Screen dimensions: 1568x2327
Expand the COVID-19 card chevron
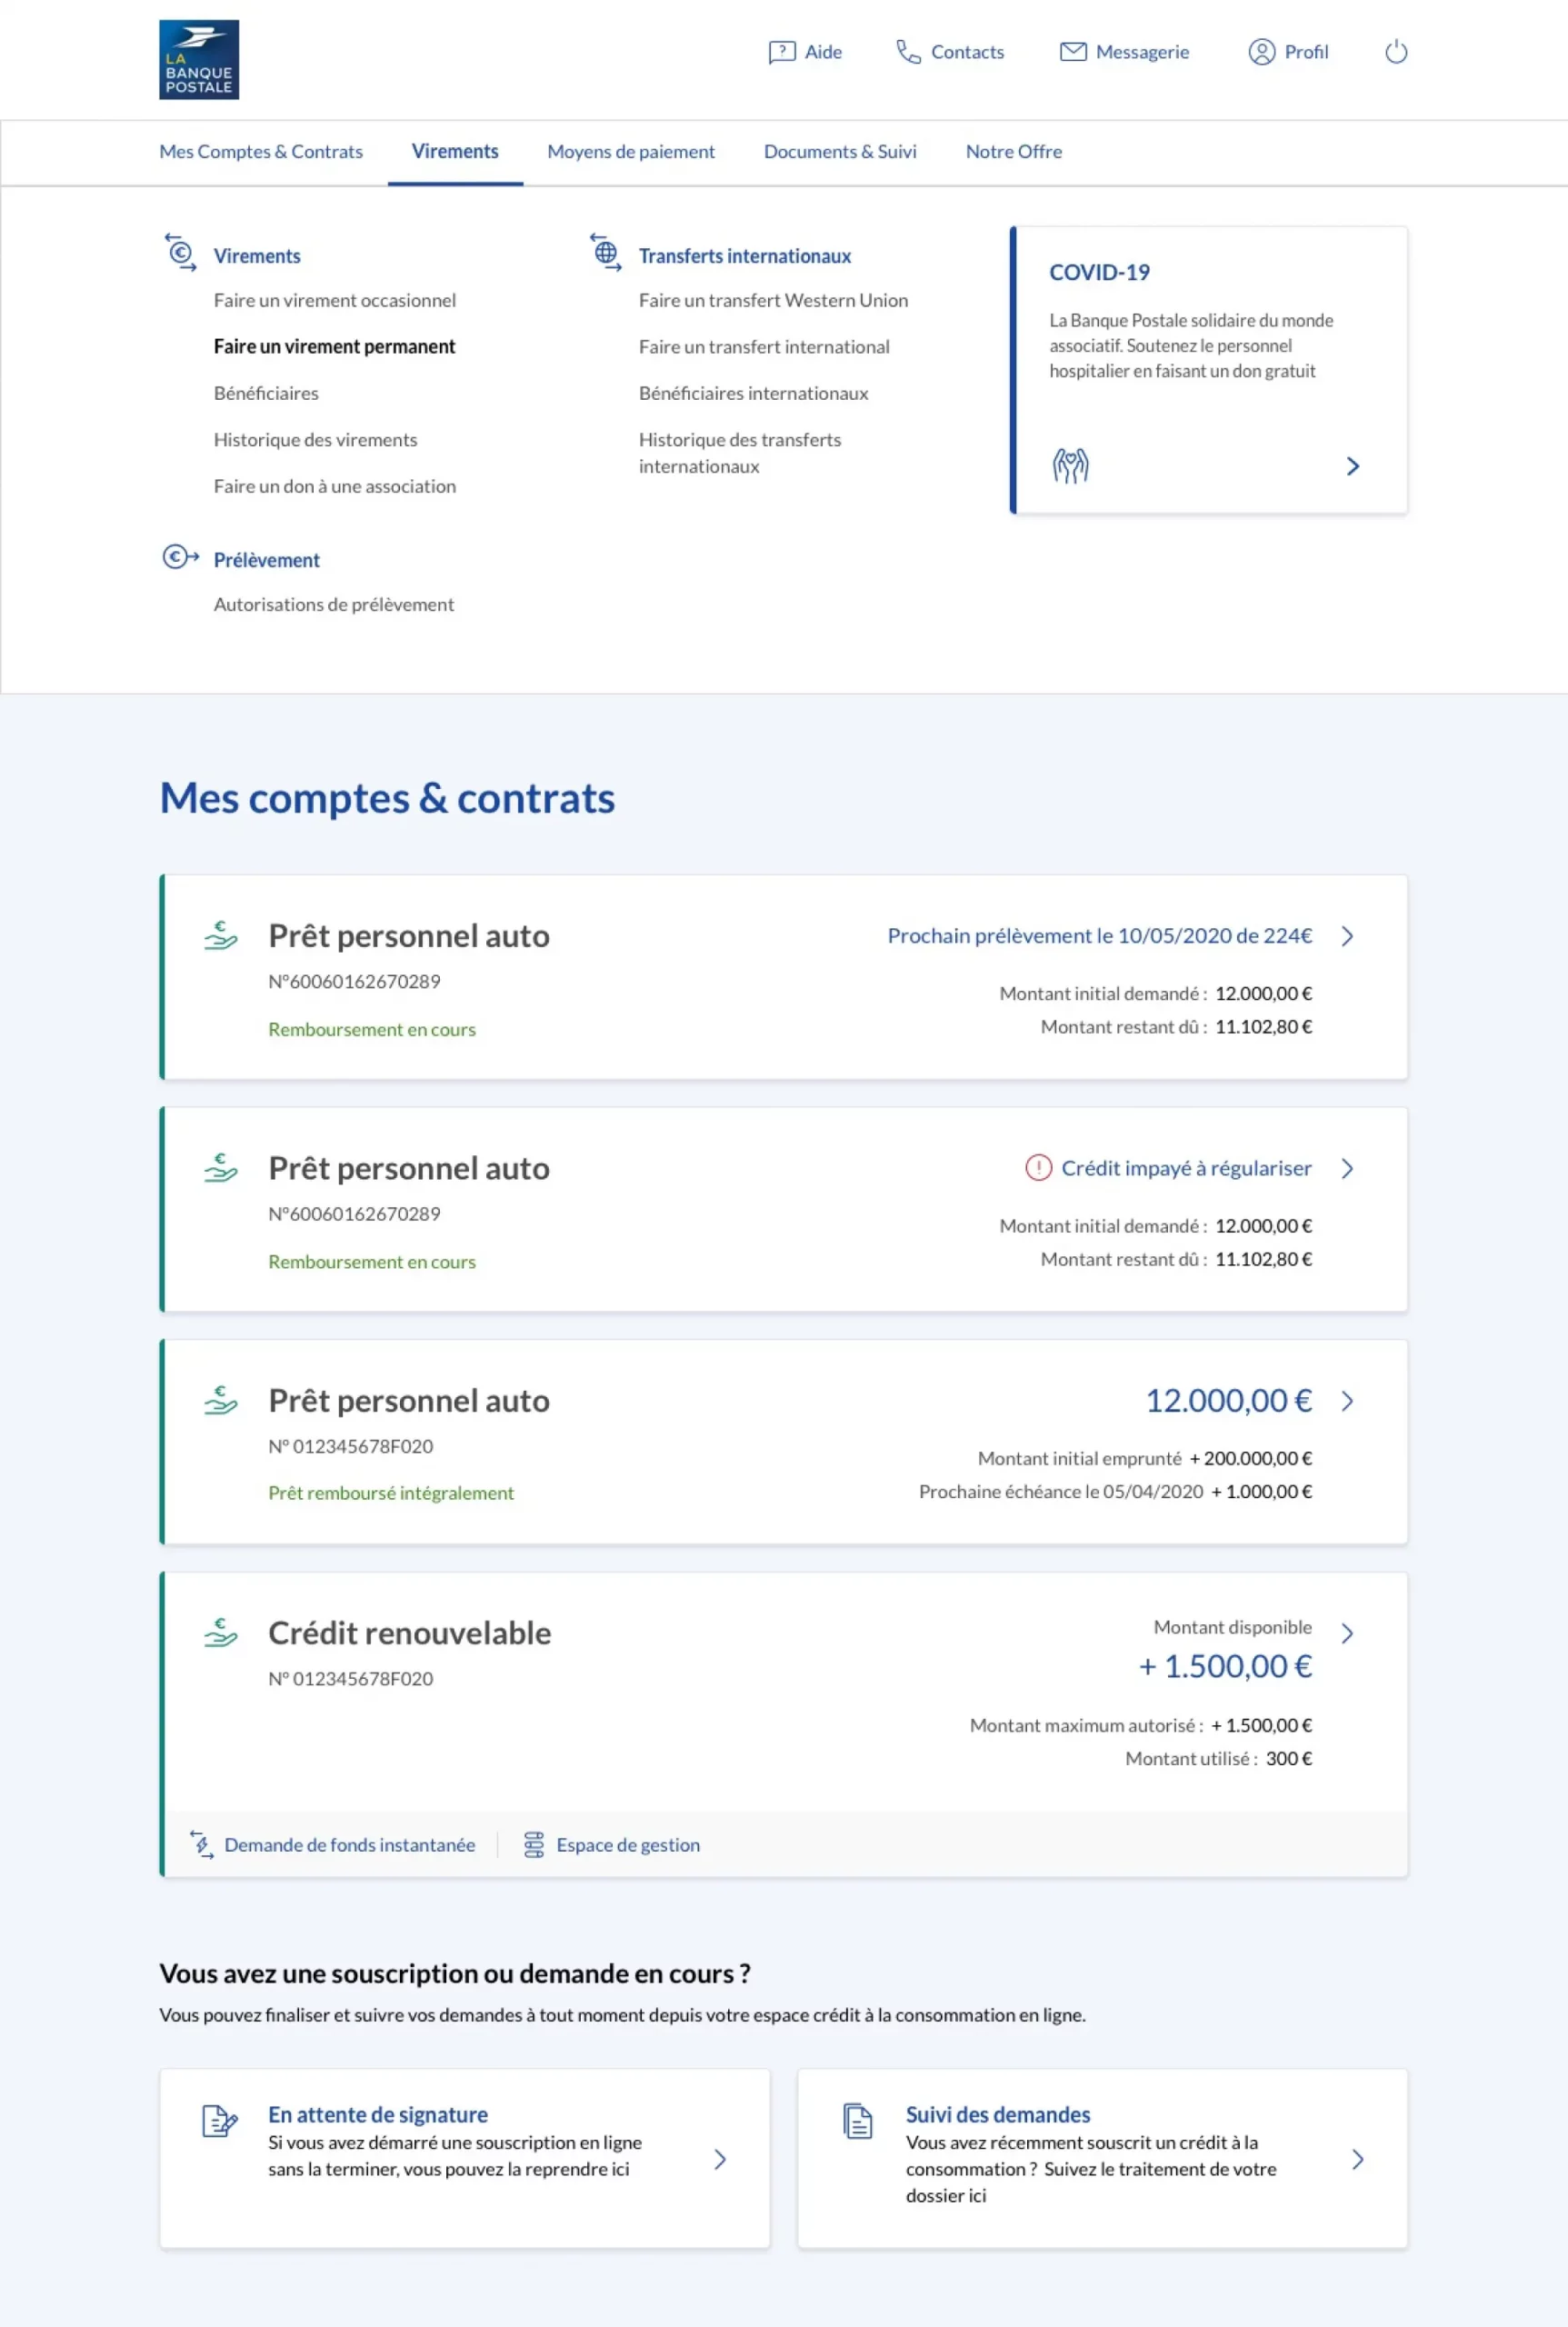[x=1352, y=466]
